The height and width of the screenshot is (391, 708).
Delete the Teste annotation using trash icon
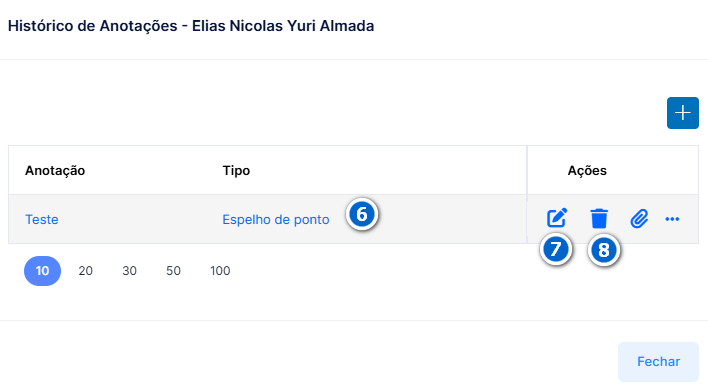coord(599,219)
